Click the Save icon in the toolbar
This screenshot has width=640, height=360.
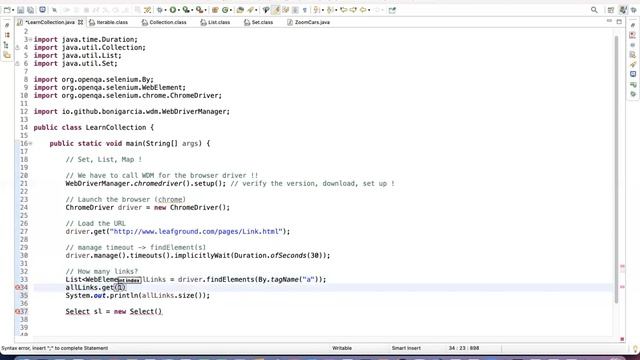(x=20, y=10)
